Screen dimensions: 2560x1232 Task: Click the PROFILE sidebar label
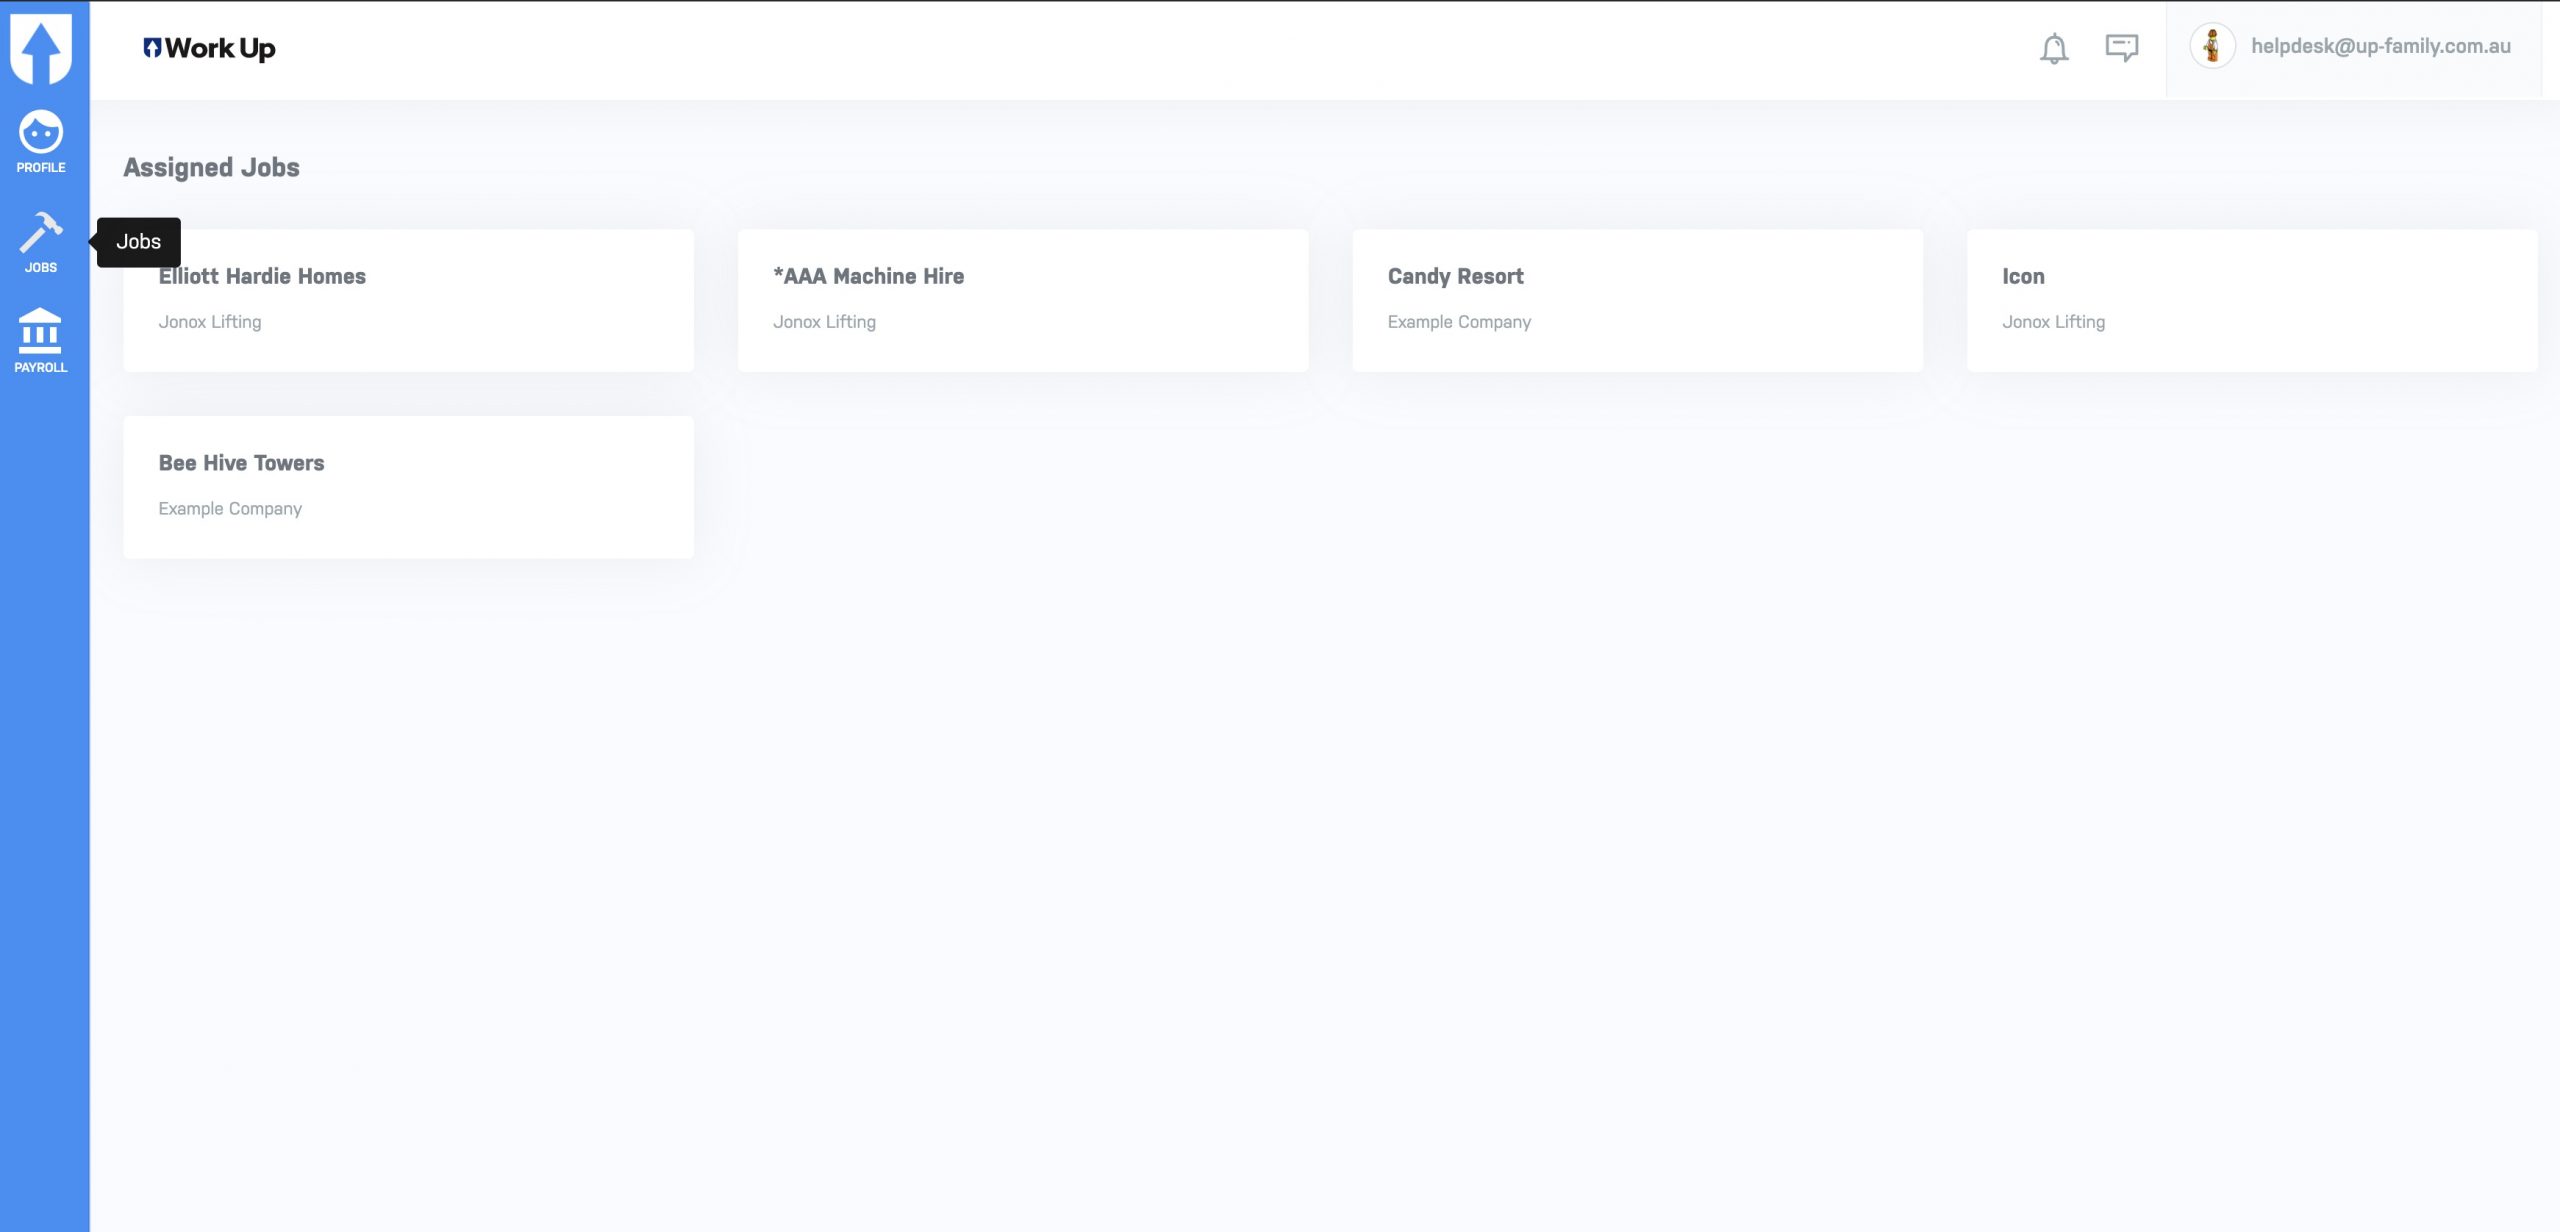[x=41, y=168]
